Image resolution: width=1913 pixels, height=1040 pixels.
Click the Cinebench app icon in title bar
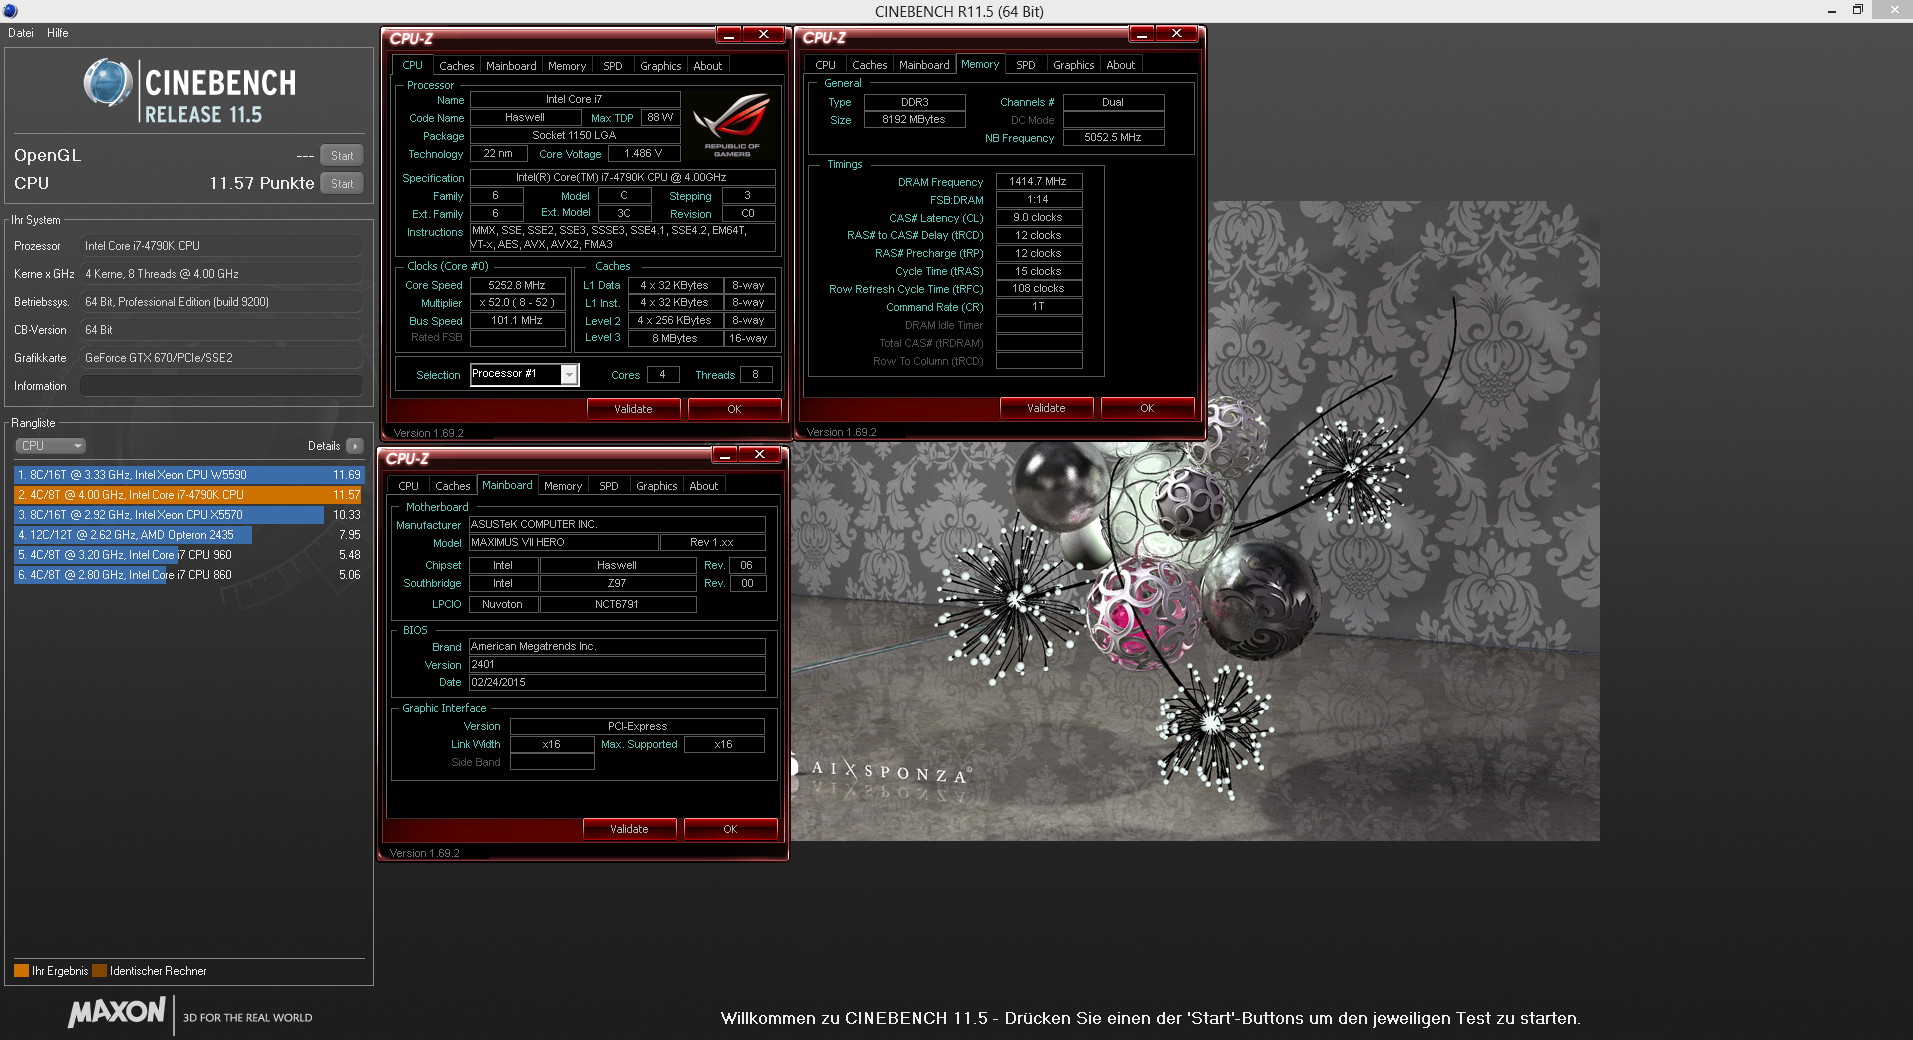[10, 10]
